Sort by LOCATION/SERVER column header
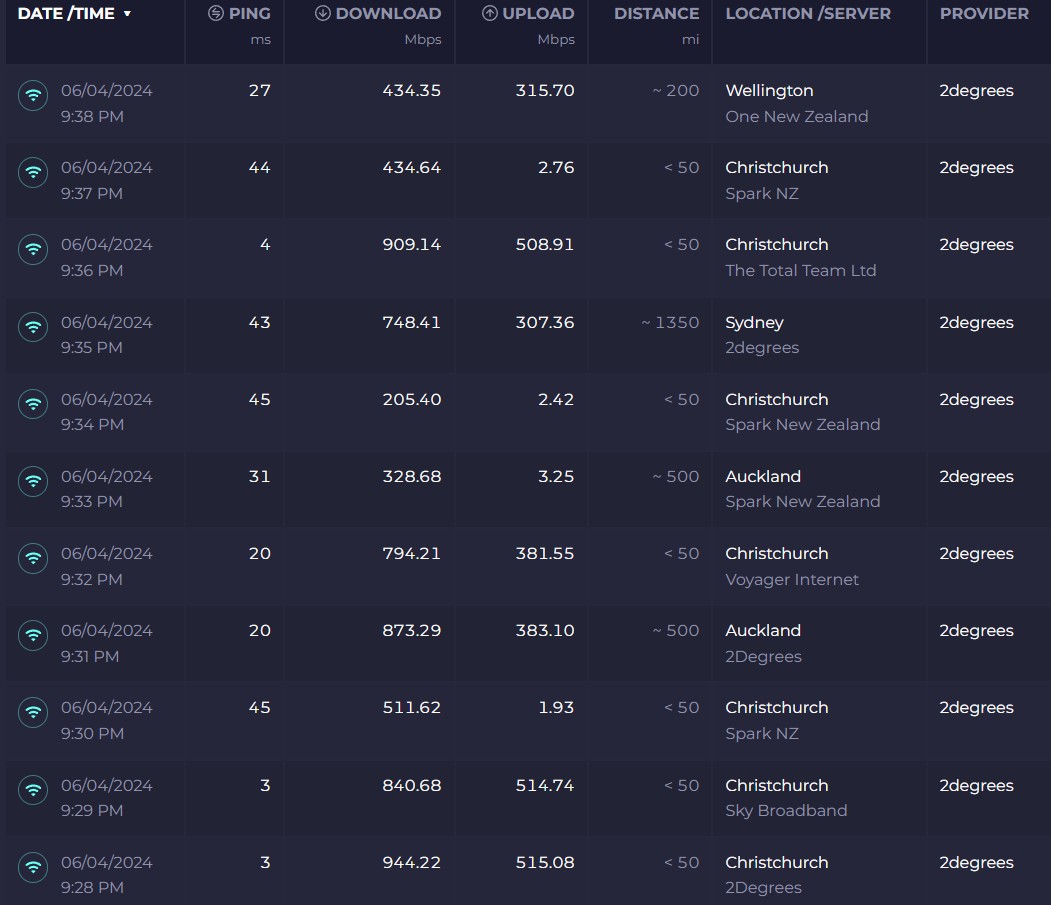Screen dimensions: 1051x905 click(808, 13)
